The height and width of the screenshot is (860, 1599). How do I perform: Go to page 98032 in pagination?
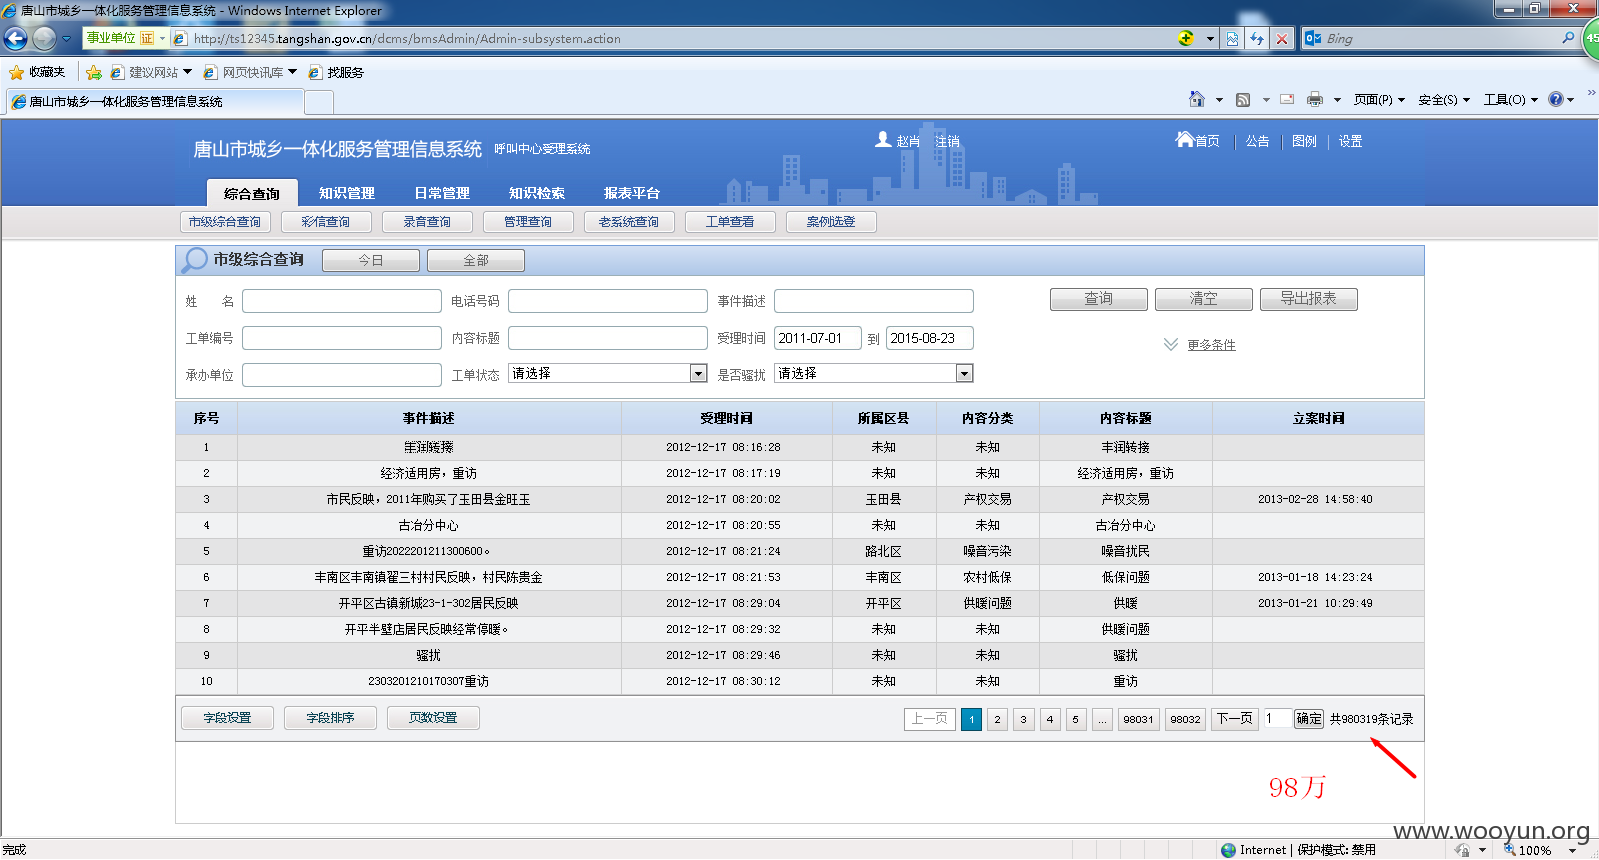(x=1186, y=719)
